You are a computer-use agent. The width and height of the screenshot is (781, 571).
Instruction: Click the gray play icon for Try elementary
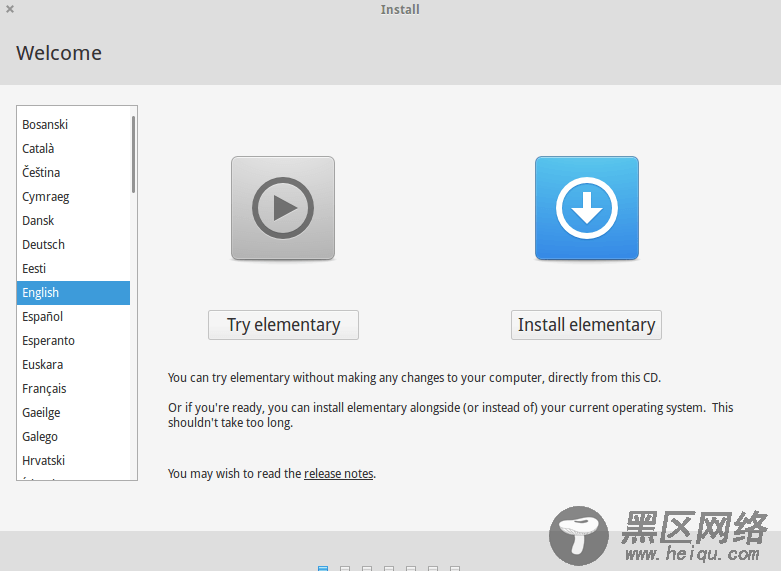coord(283,208)
